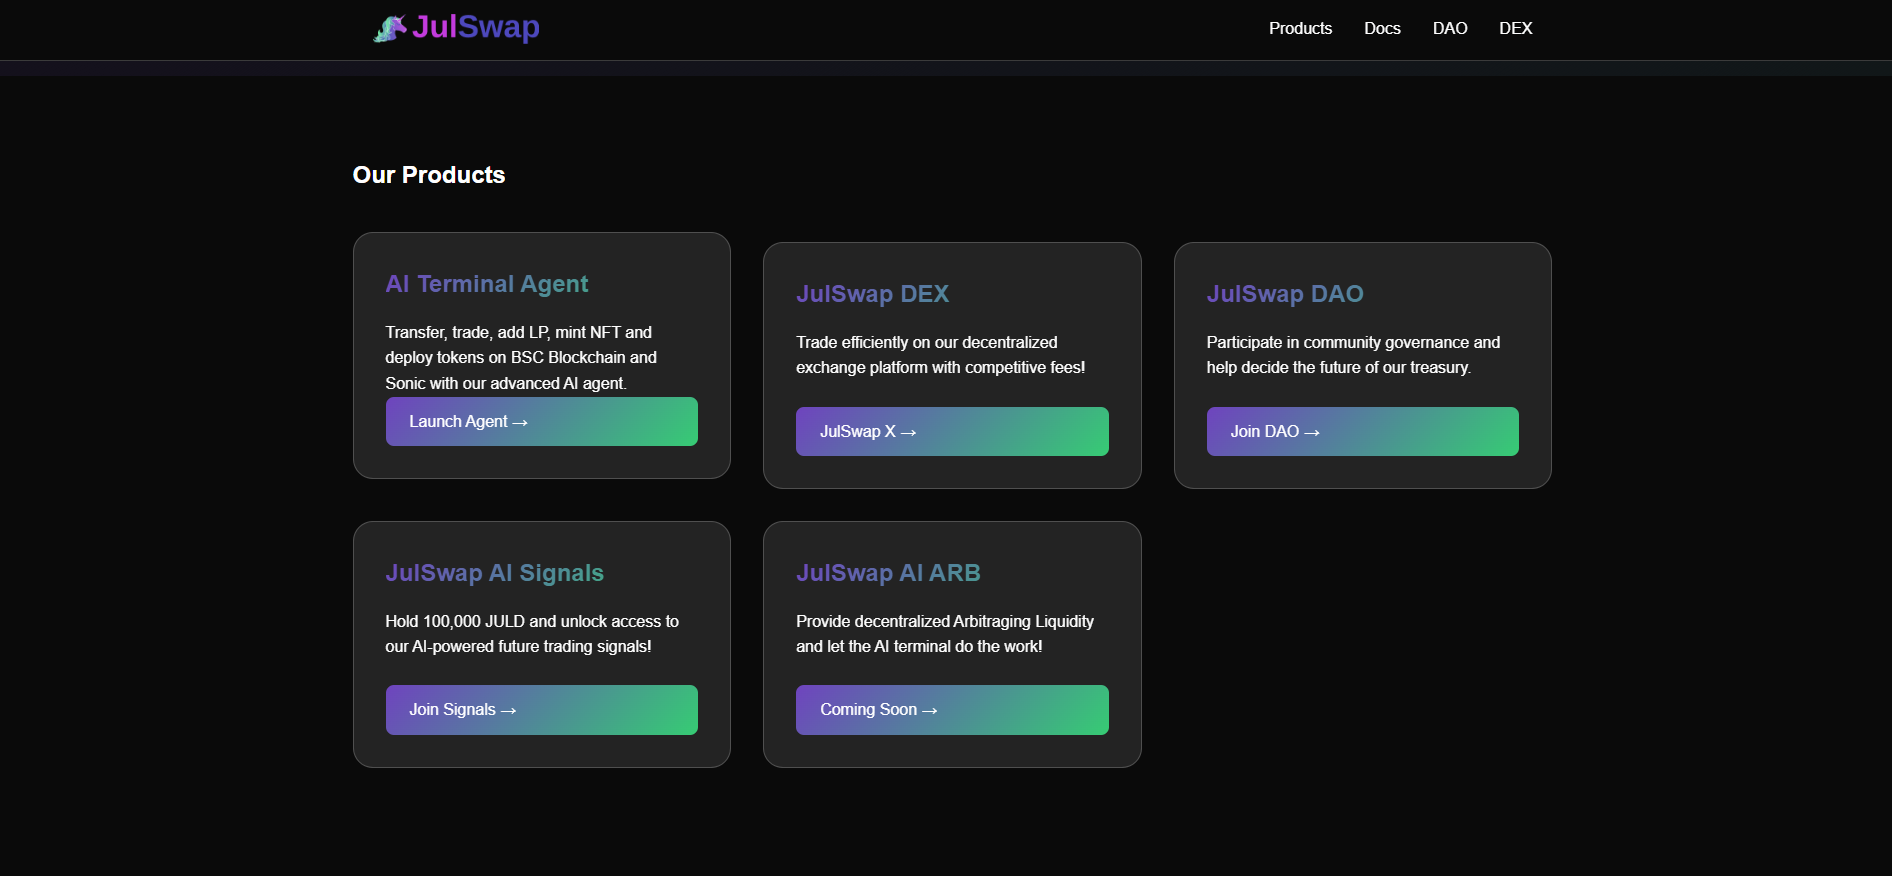
Task: Go to DAO in the top navigation
Action: (x=1449, y=28)
